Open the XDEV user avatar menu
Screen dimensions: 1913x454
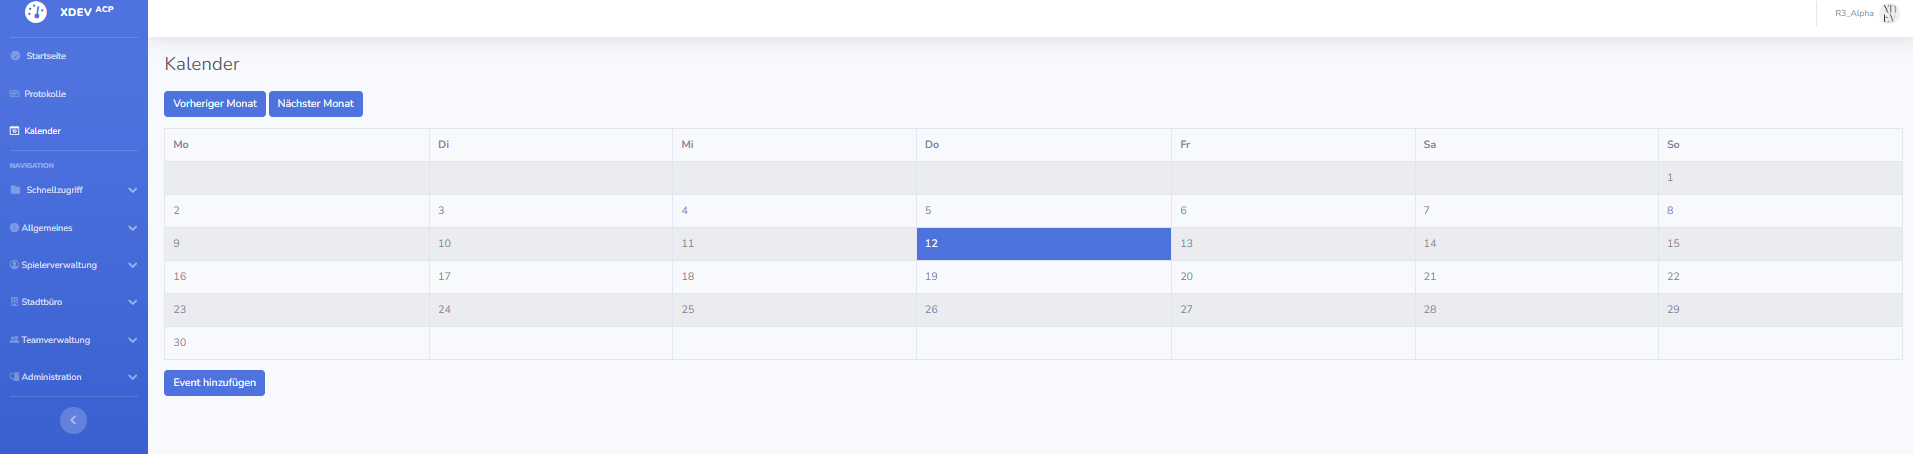coord(1889,13)
